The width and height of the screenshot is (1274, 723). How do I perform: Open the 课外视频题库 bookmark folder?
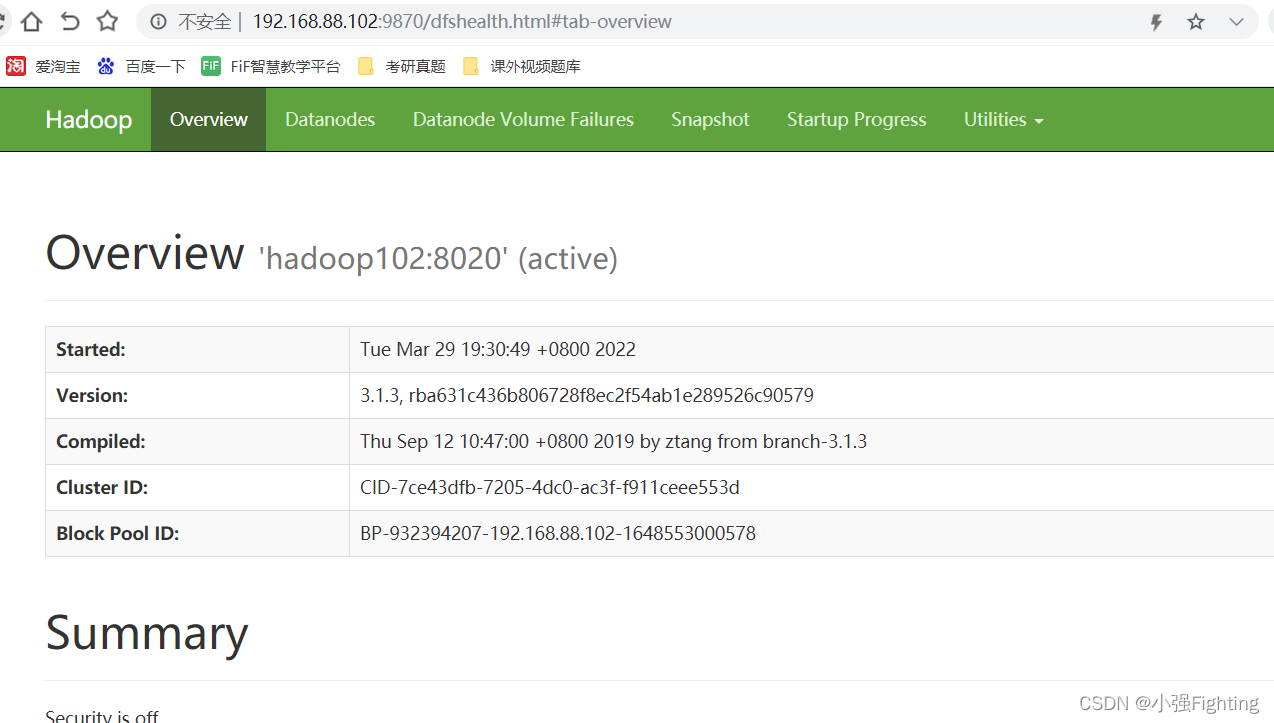pos(521,66)
